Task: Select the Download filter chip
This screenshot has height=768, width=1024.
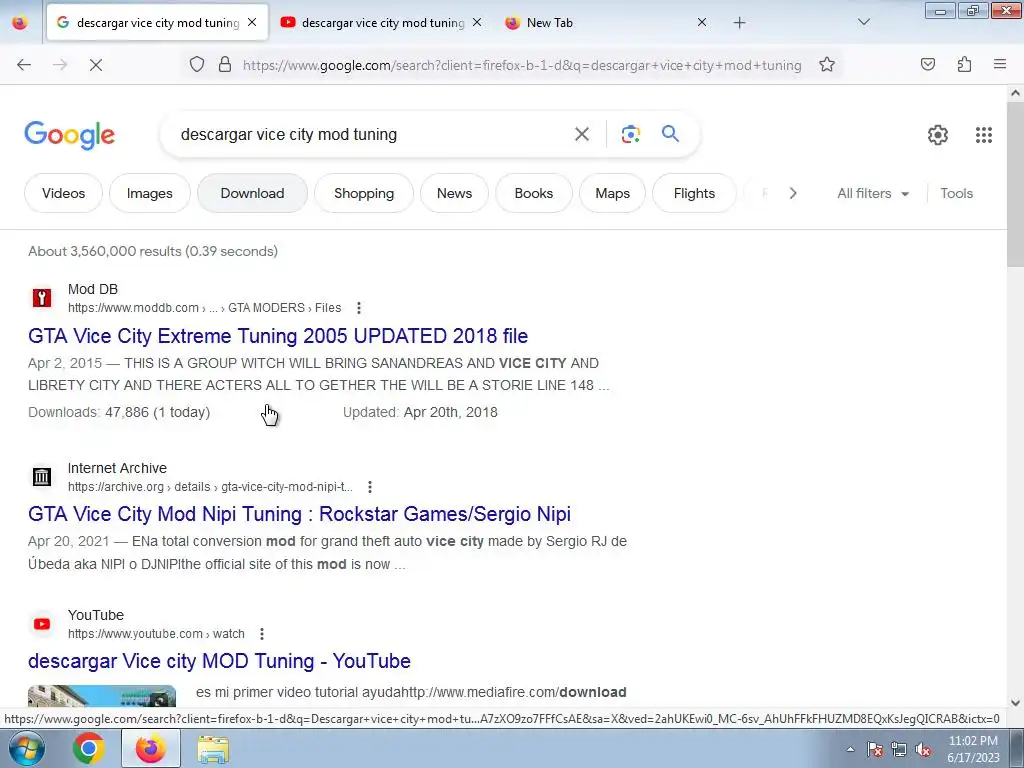Action: click(x=252, y=193)
